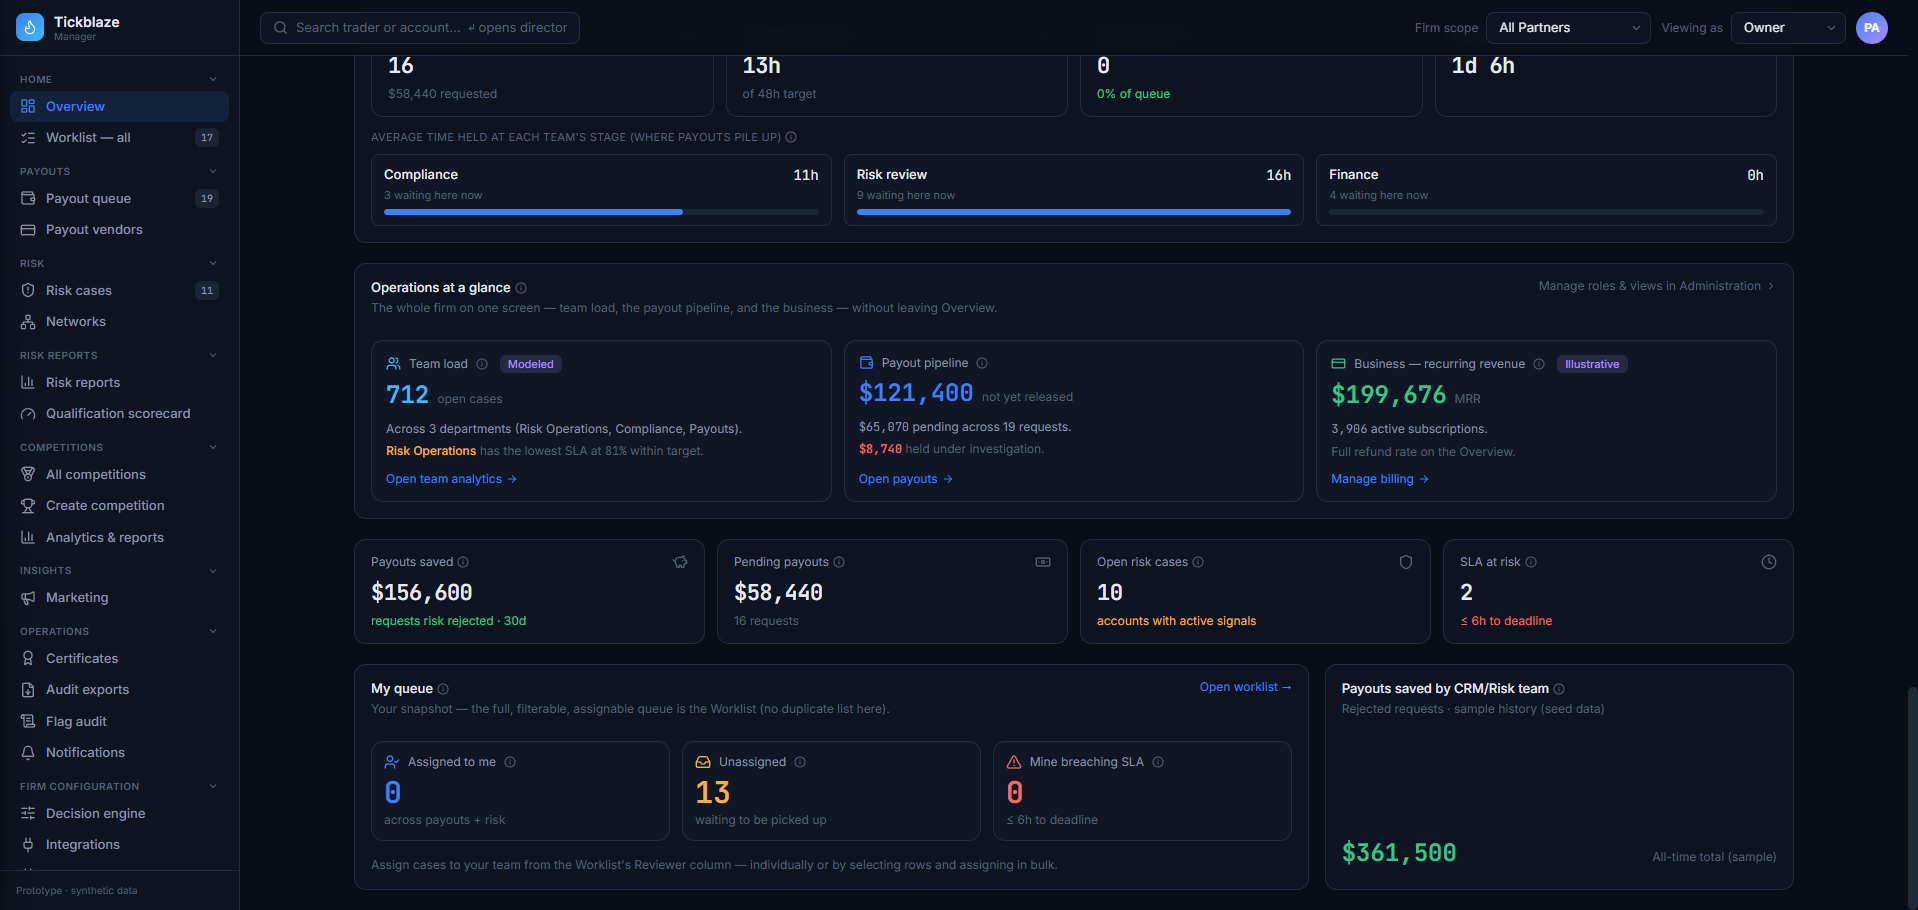The height and width of the screenshot is (910, 1918).
Task: Click the info icon next to Payouts saved
Action: pyautogui.click(x=463, y=562)
